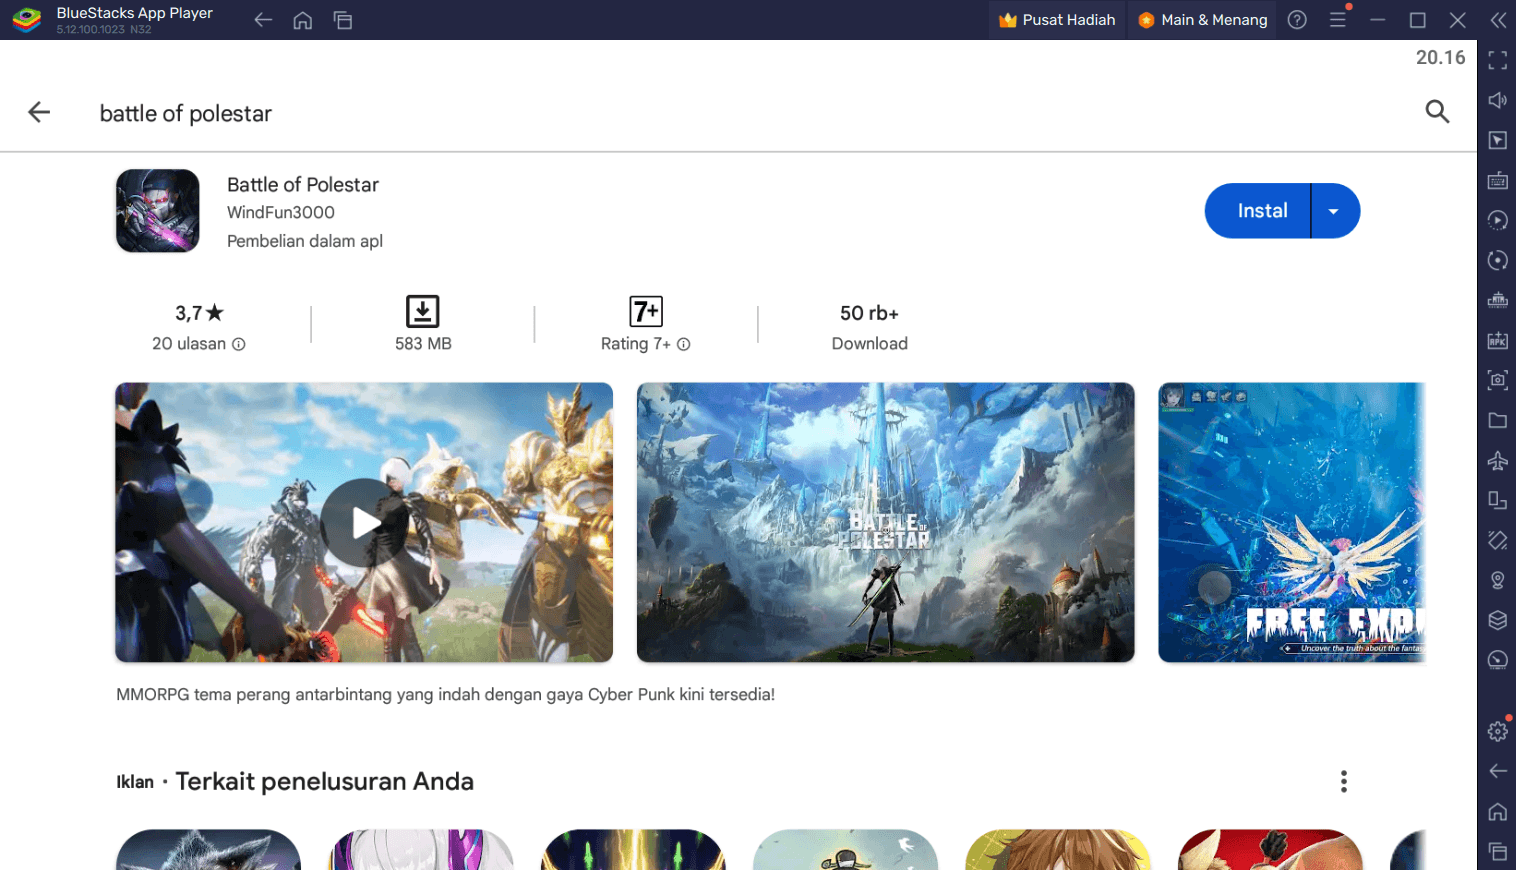Open the multi-instance manager sidebar icon
1516x870 pixels.
coord(1497,620)
